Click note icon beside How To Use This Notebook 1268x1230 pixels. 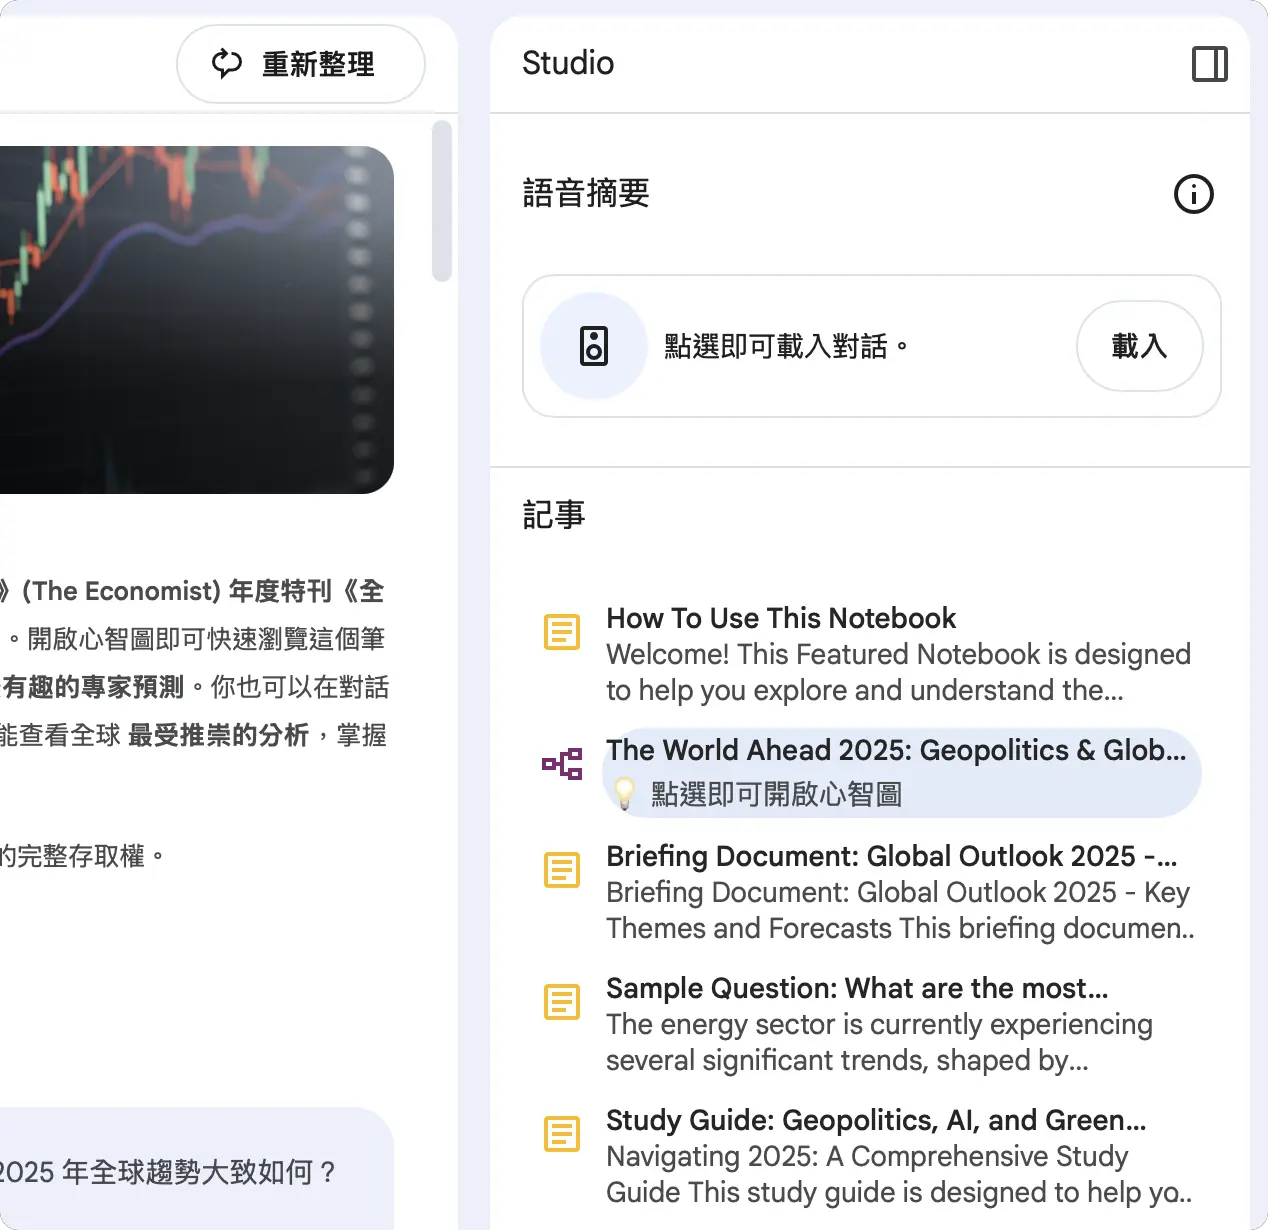pos(562,632)
